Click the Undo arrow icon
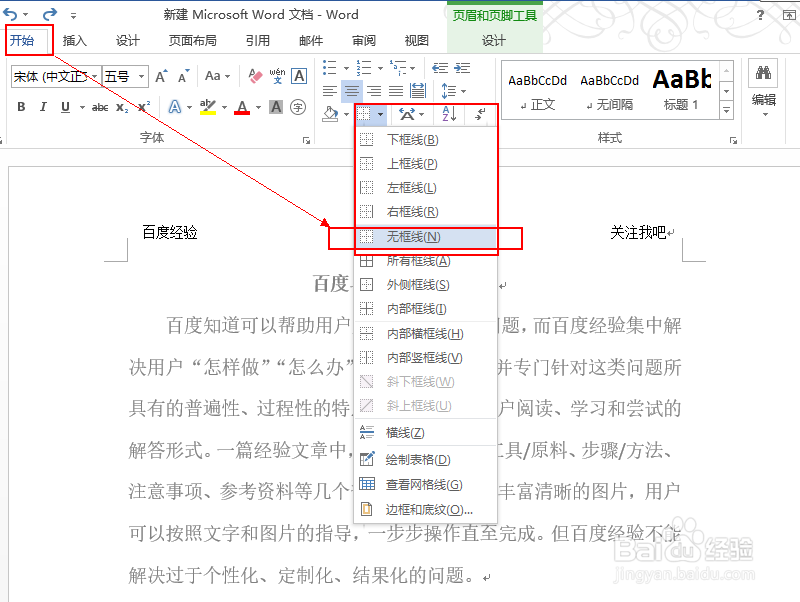This screenshot has width=800, height=602. 10,15
